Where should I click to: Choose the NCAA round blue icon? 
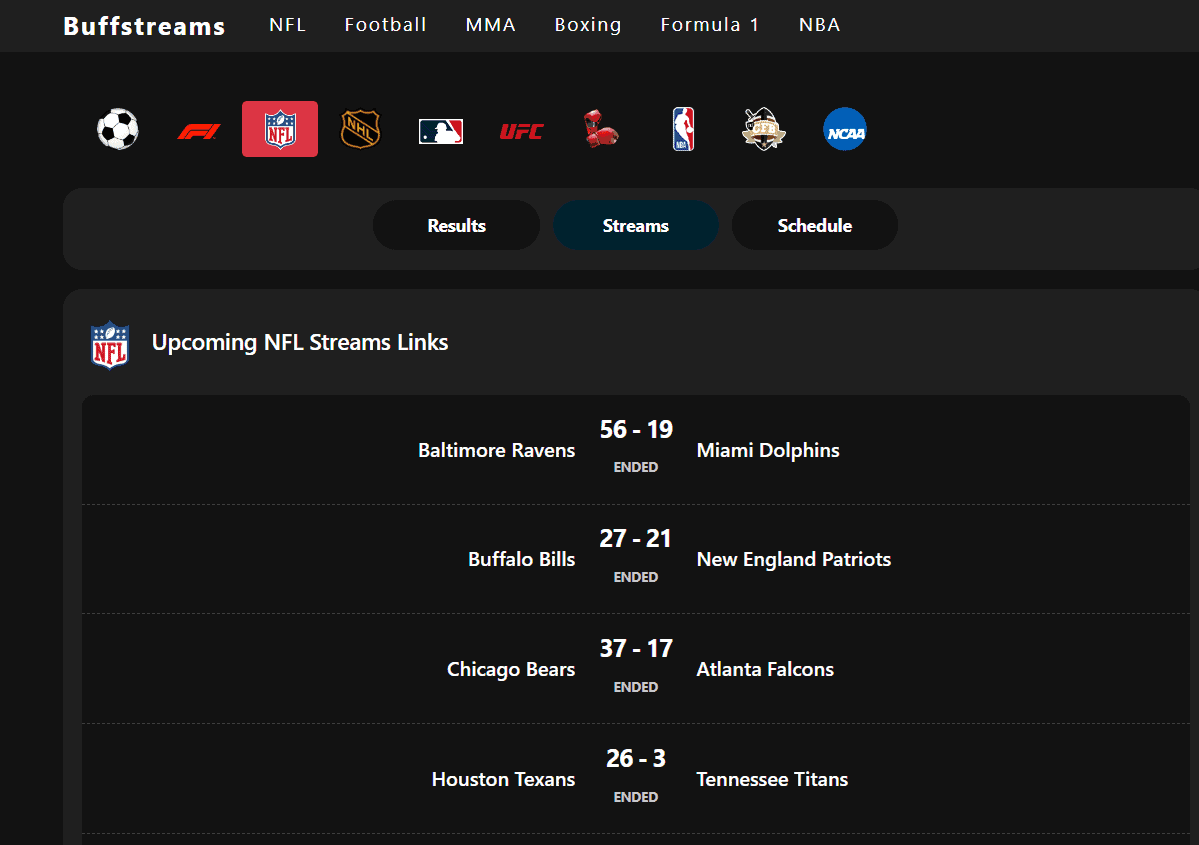coord(845,129)
